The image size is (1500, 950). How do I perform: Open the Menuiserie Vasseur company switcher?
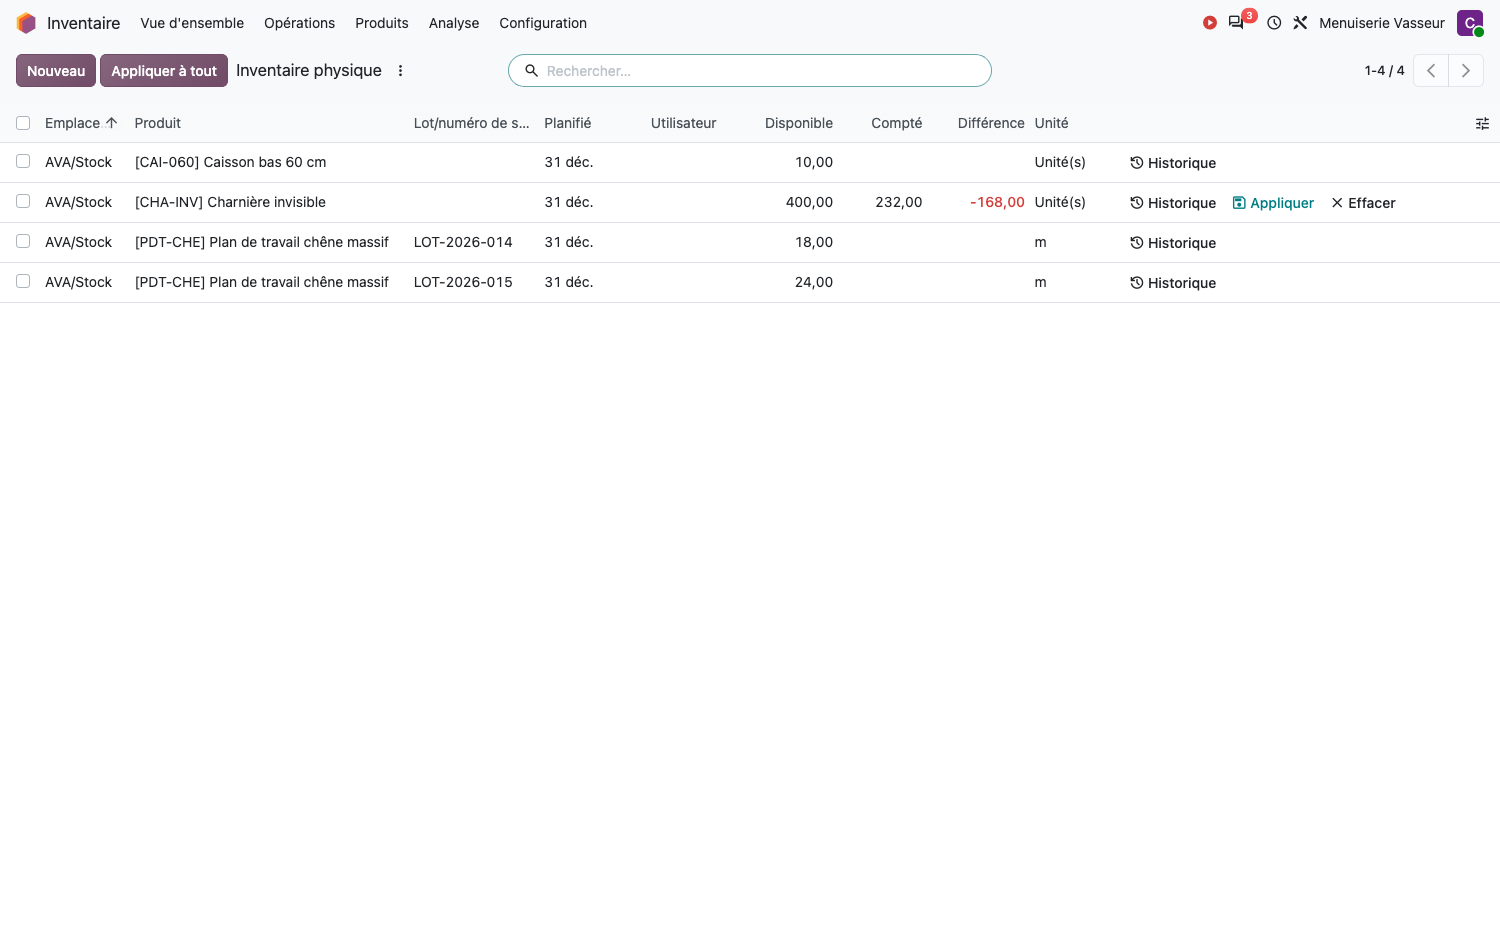1382,23
